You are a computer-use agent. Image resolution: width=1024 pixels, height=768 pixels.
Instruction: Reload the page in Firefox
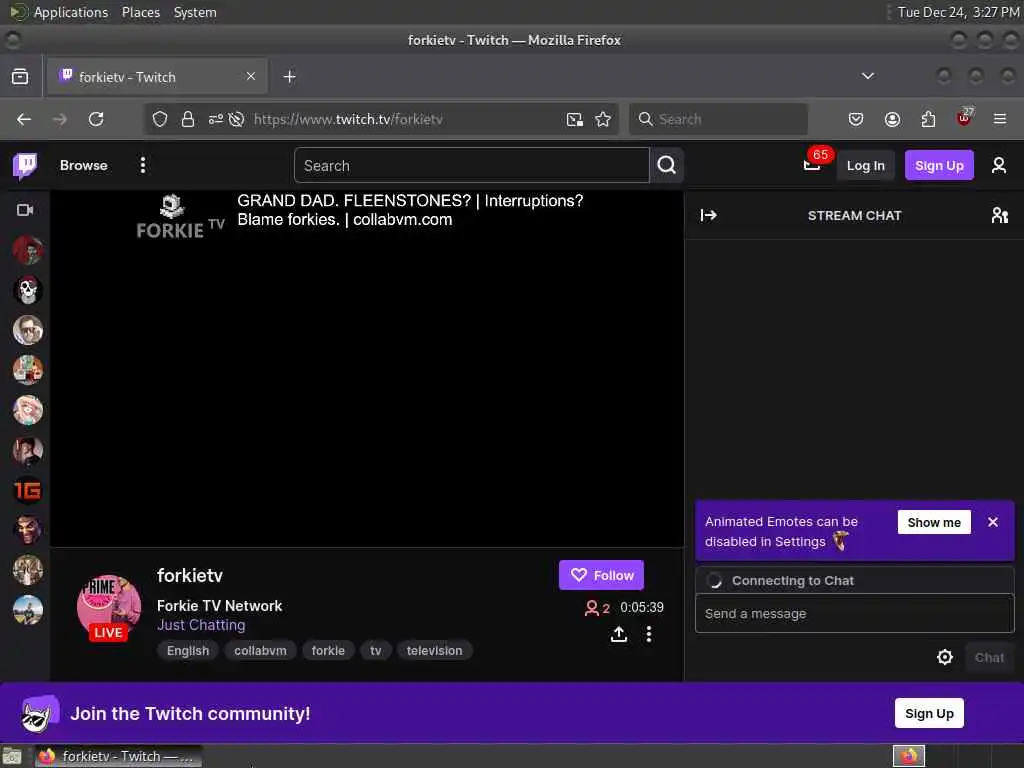(96, 119)
